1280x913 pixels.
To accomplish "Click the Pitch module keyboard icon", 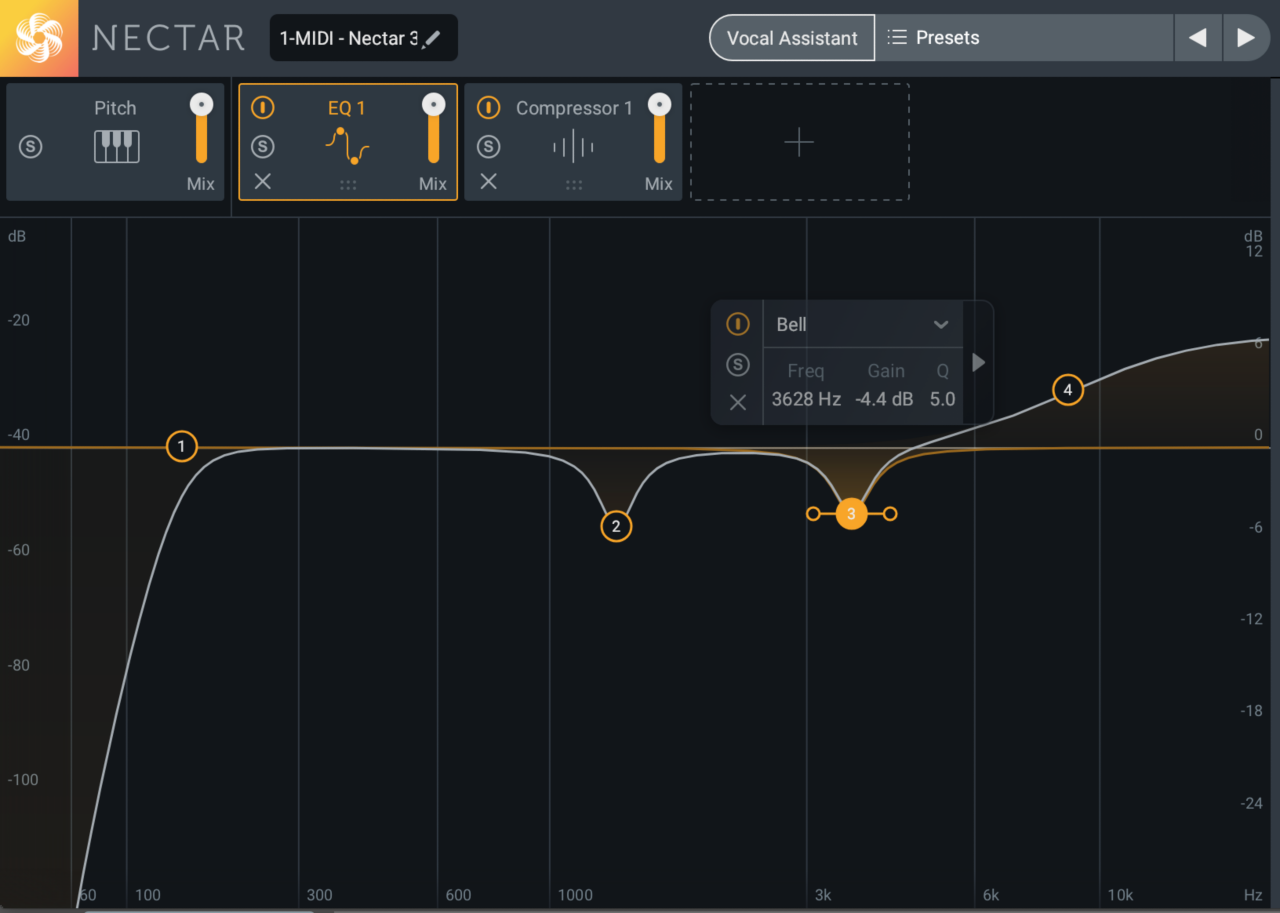I will [x=116, y=147].
